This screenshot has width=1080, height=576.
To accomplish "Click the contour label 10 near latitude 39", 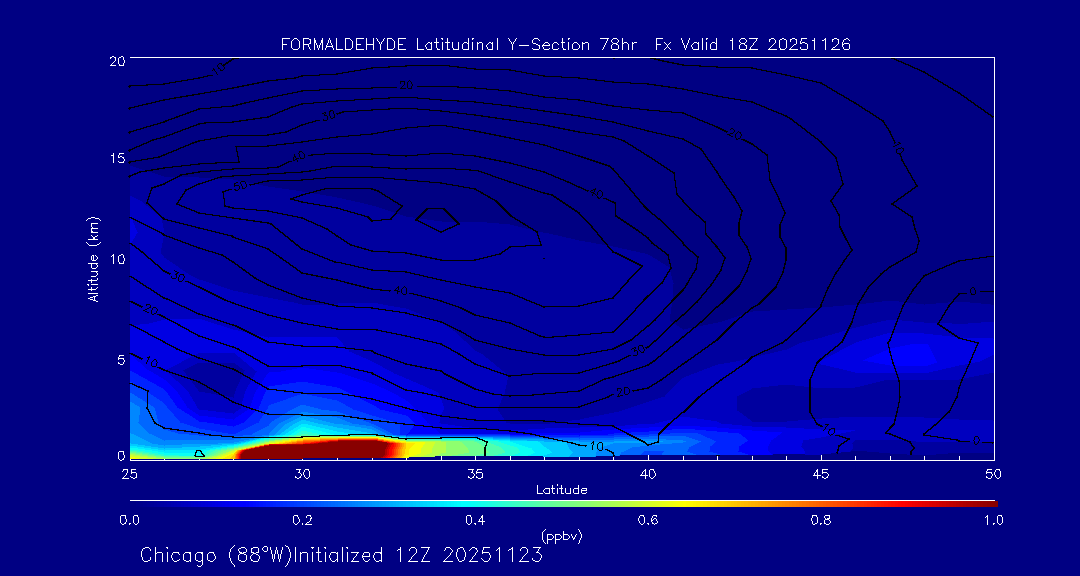I will 597,446.
